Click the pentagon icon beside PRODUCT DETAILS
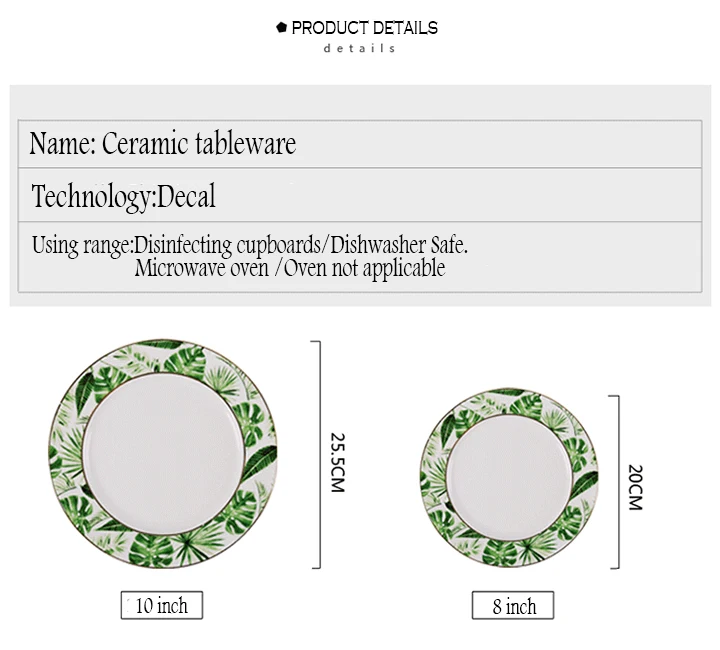This screenshot has height=650, width=720. [x=281, y=28]
